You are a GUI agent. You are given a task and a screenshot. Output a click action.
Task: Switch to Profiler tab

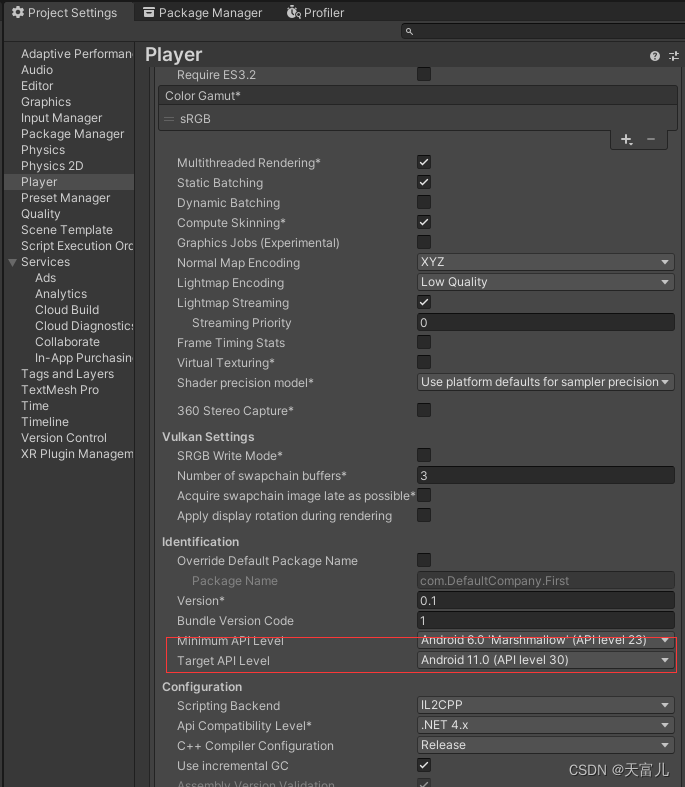[315, 13]
